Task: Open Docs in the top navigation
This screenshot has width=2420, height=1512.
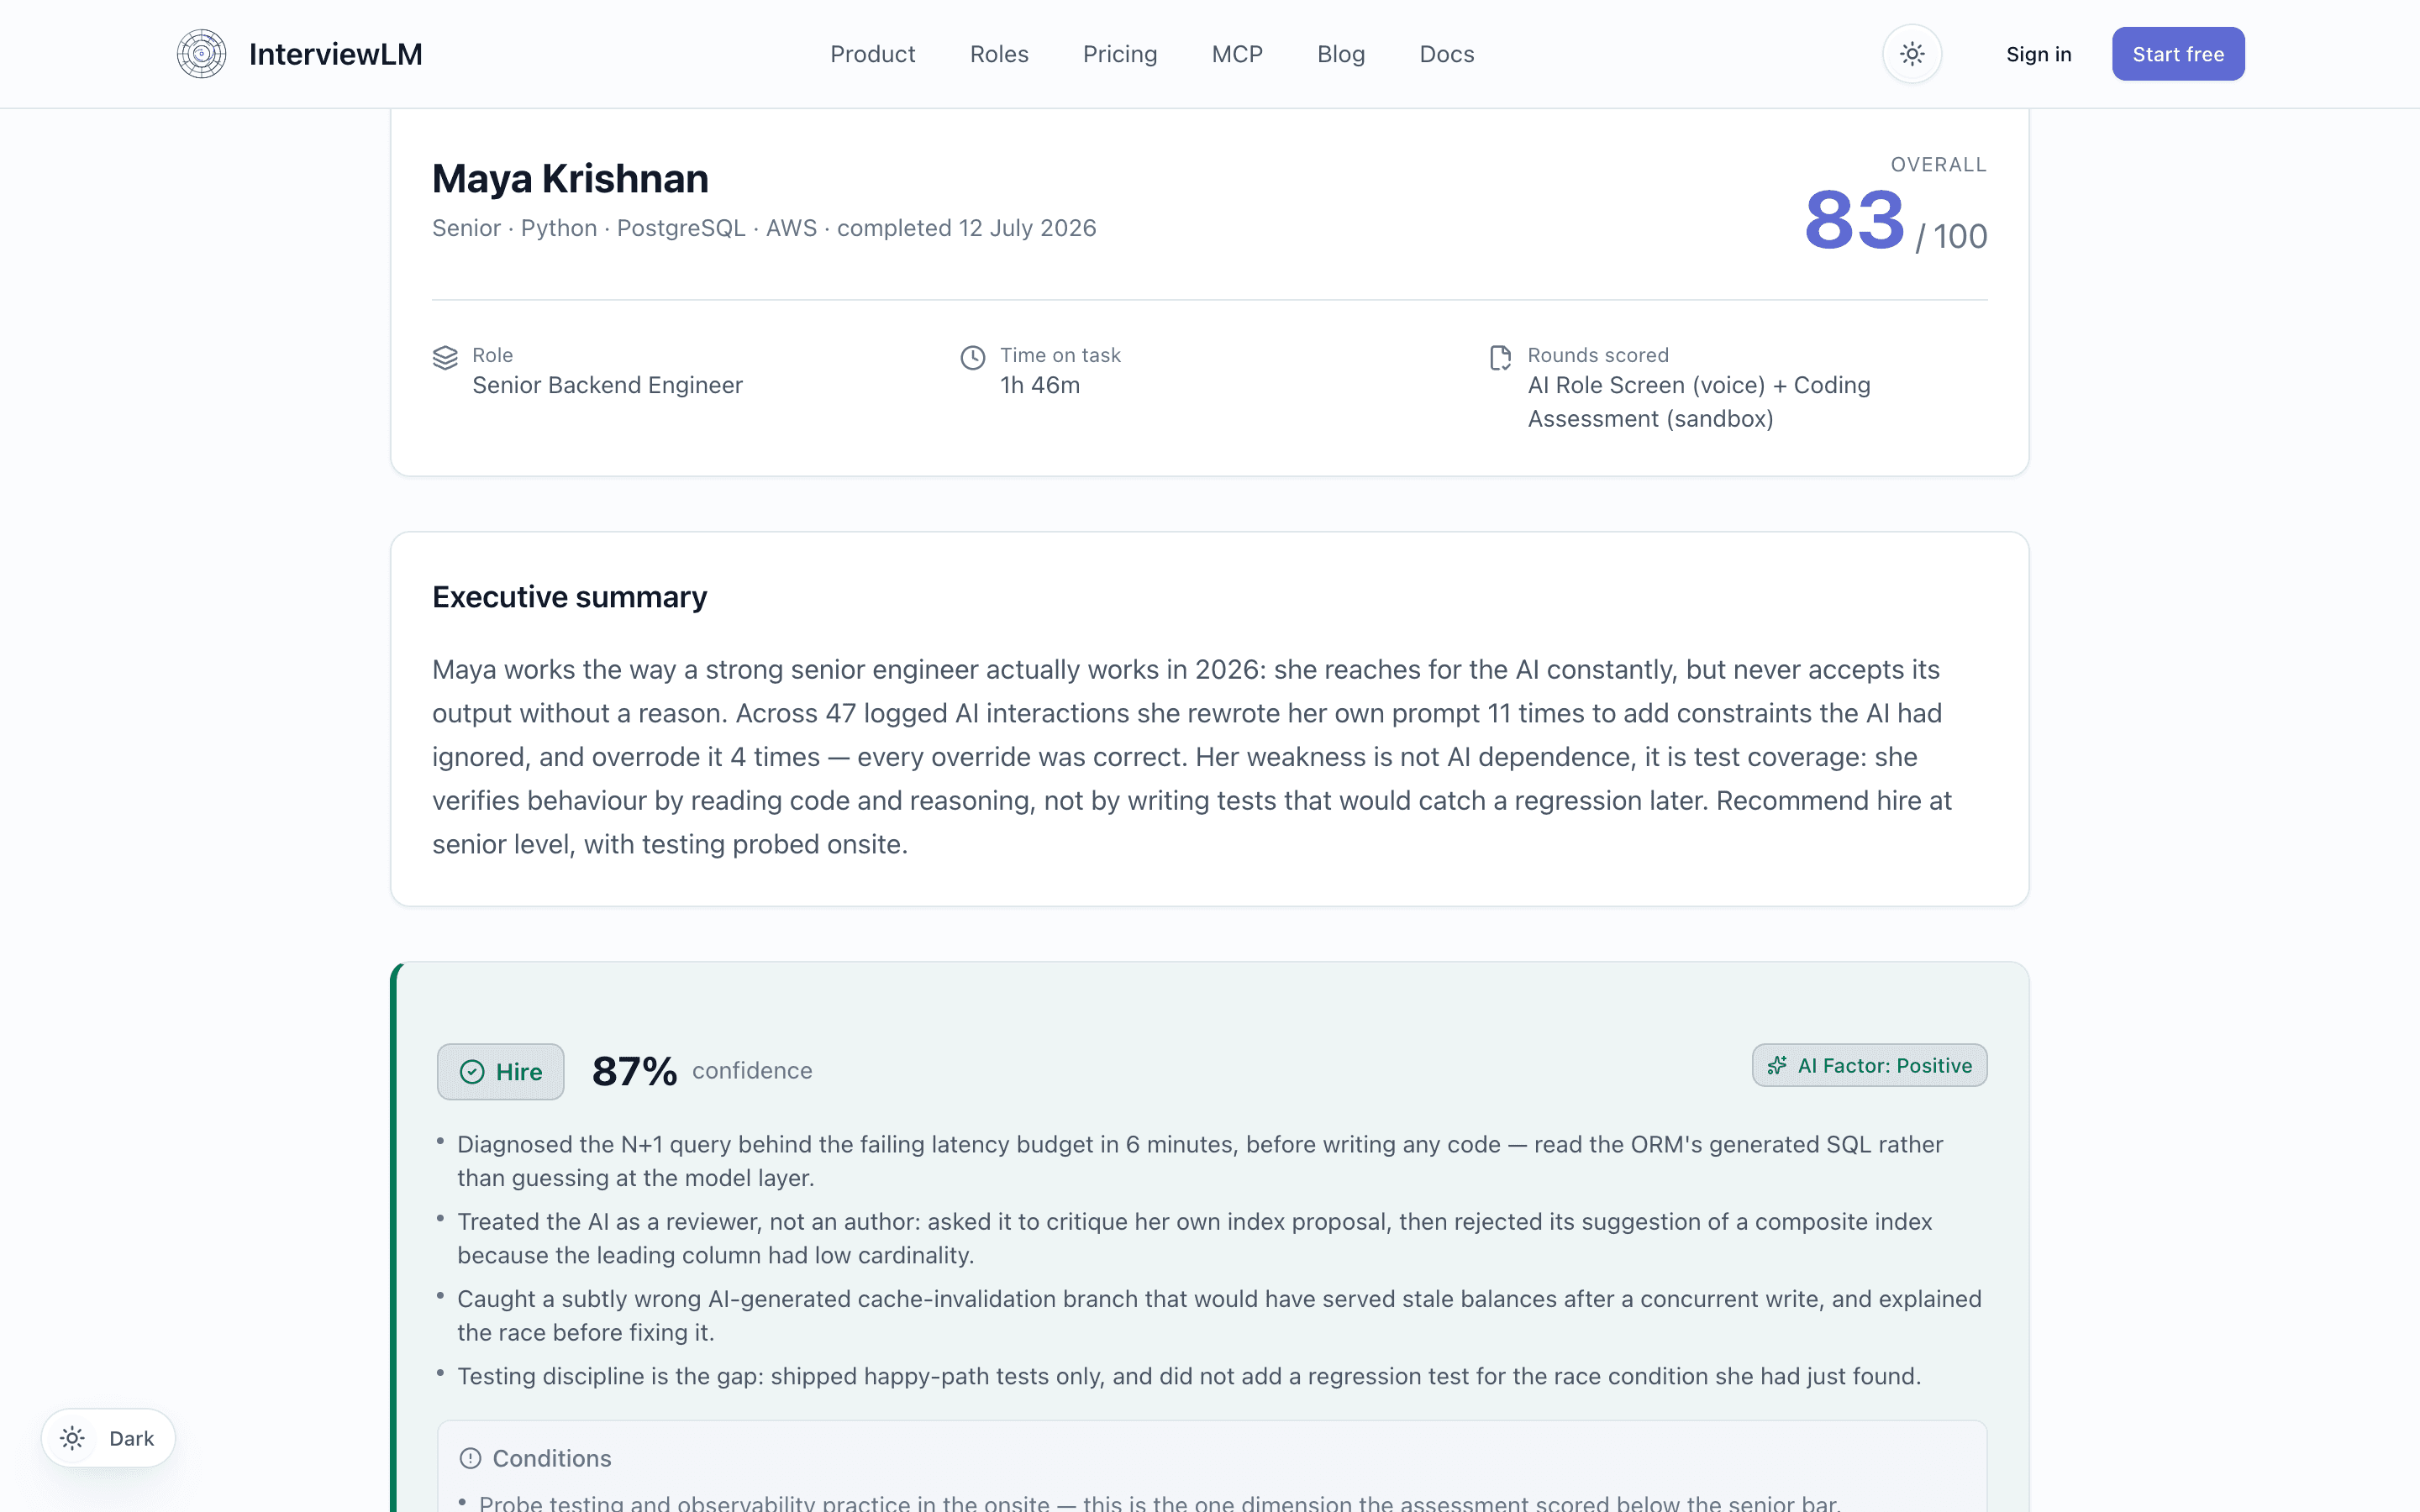Action: 1446,54
